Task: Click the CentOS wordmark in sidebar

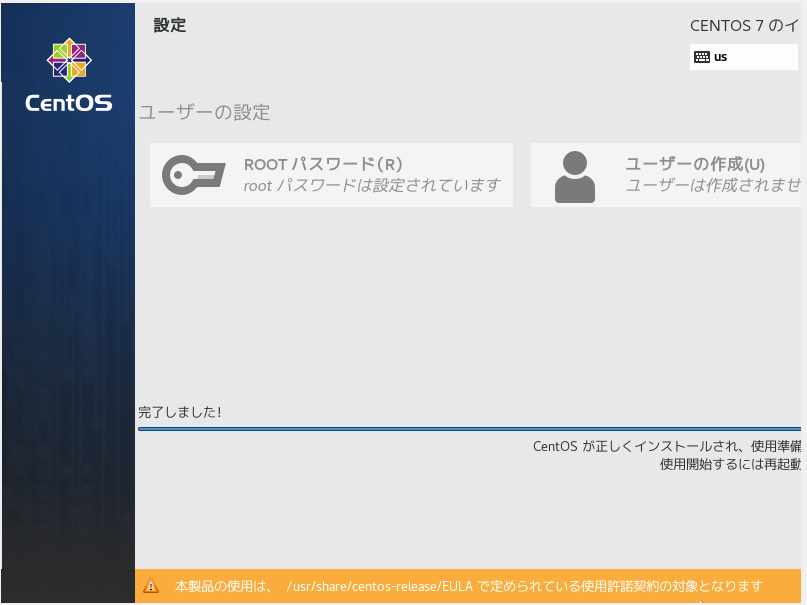Action: tap(68, 103)
